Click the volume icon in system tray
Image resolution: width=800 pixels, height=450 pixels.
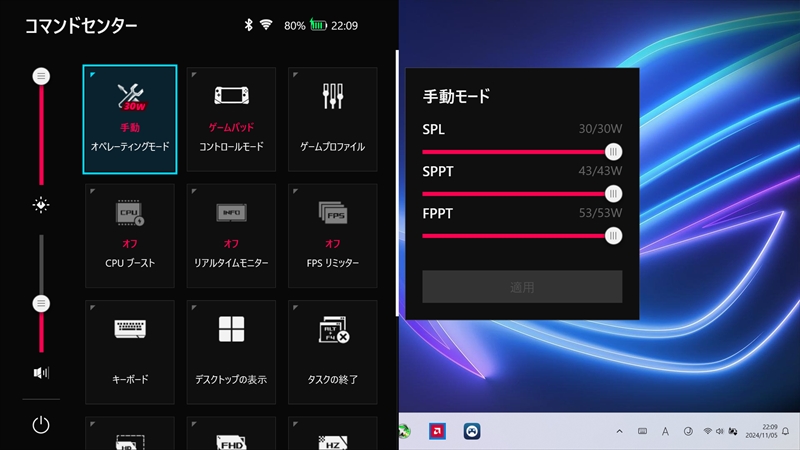pyautogui.click(x=719, y=432)
